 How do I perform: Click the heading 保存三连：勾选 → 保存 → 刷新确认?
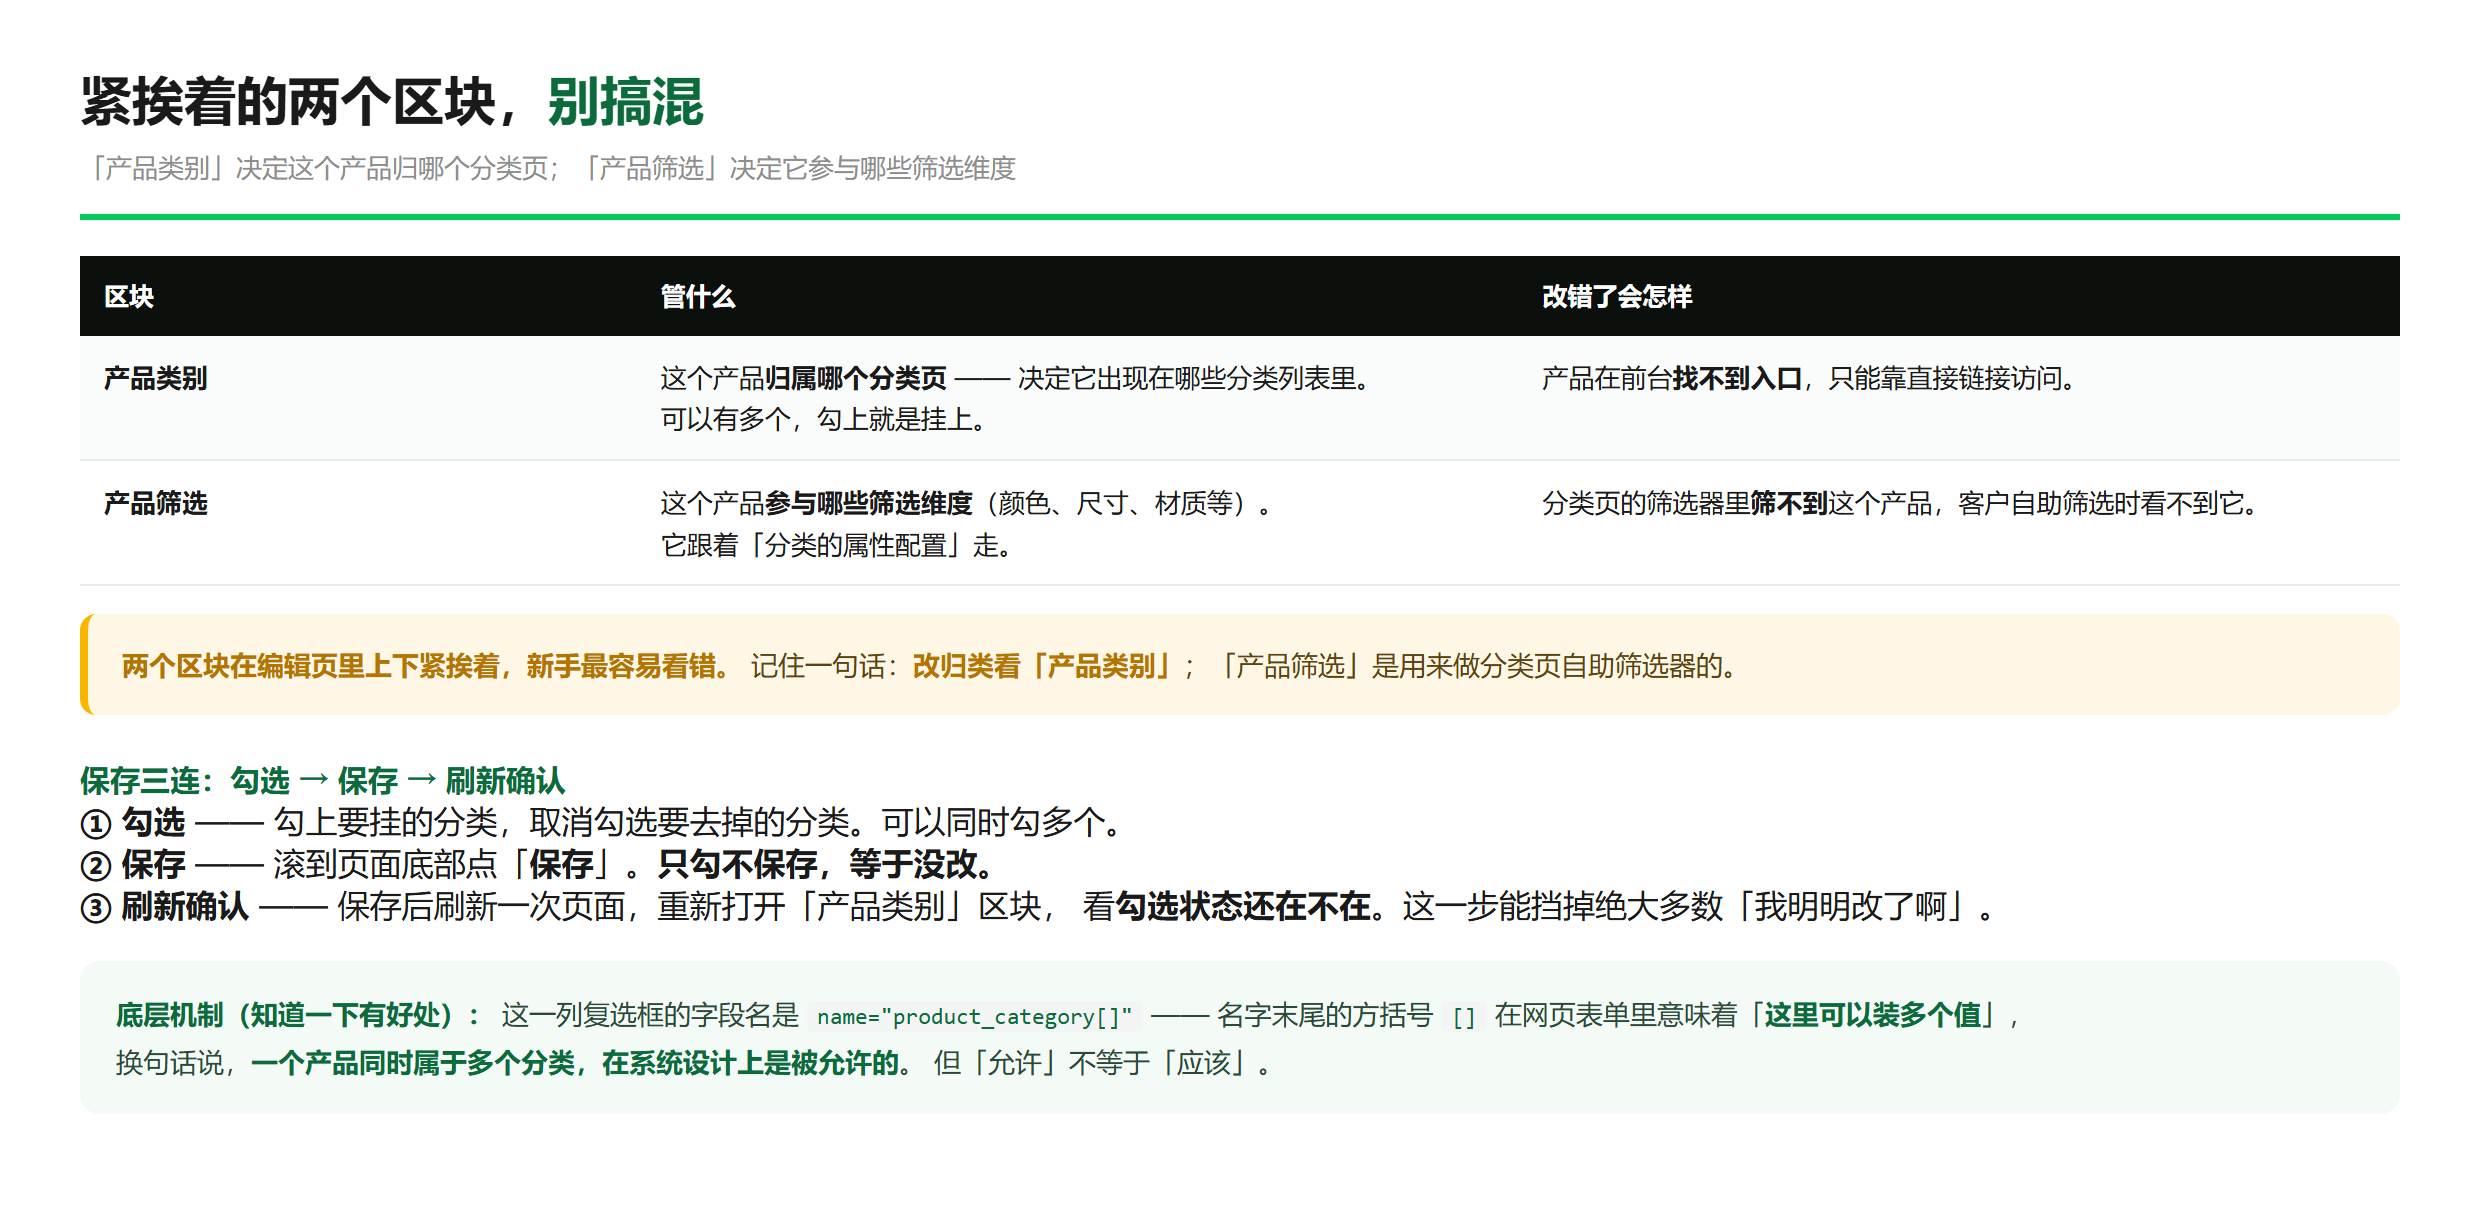click(323, 780)
